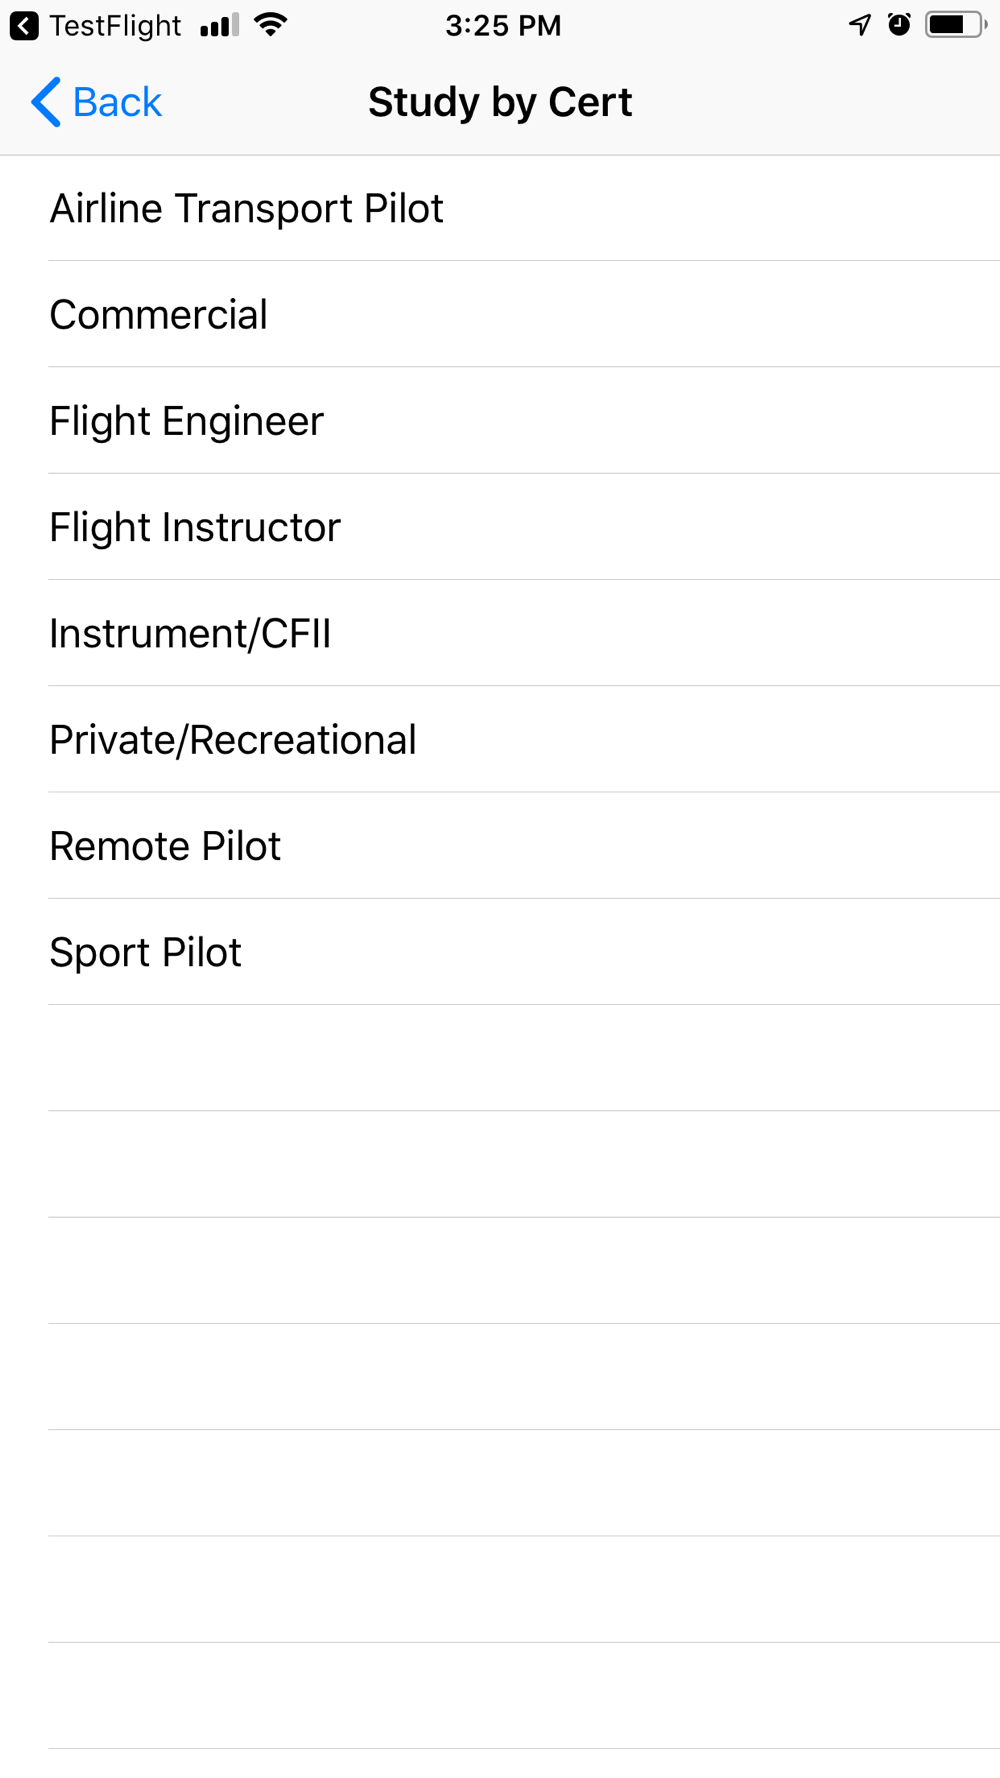
Task: Tap the TestFlight return arrow icon
Action: [24, 26]
